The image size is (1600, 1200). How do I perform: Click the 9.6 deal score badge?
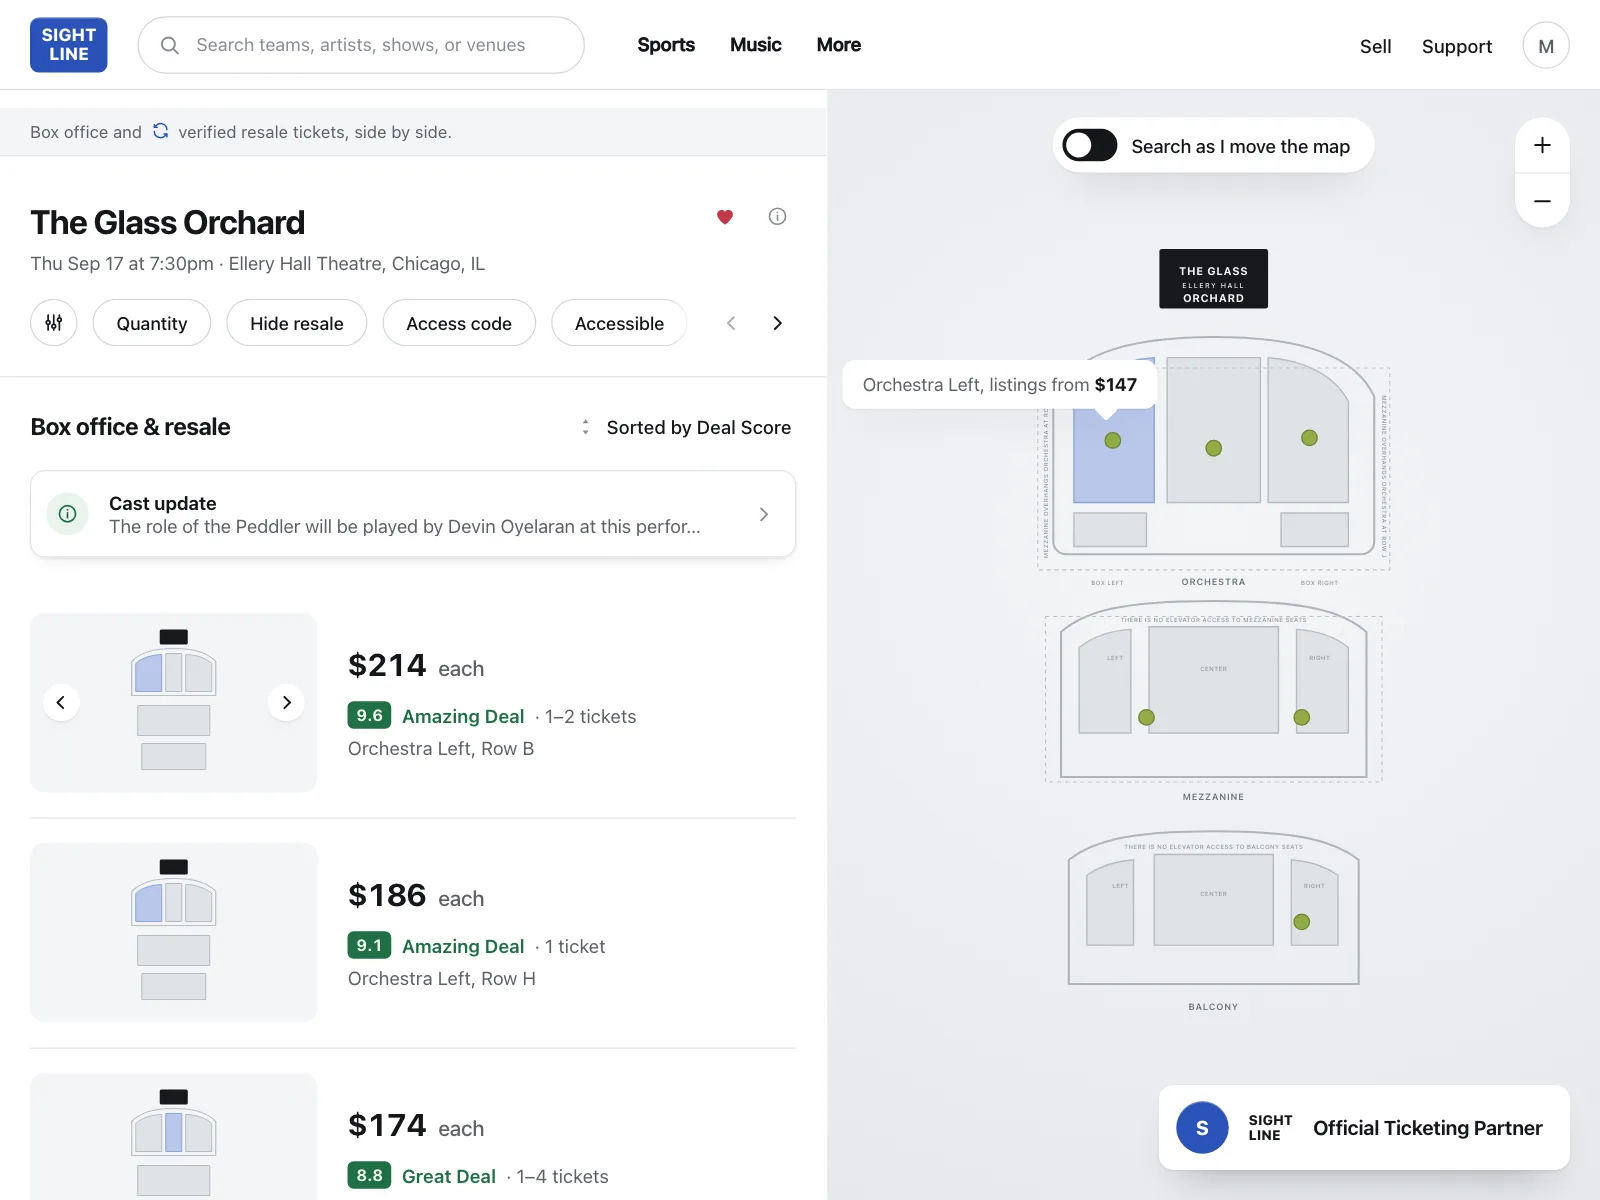click(x=369, y=716)
